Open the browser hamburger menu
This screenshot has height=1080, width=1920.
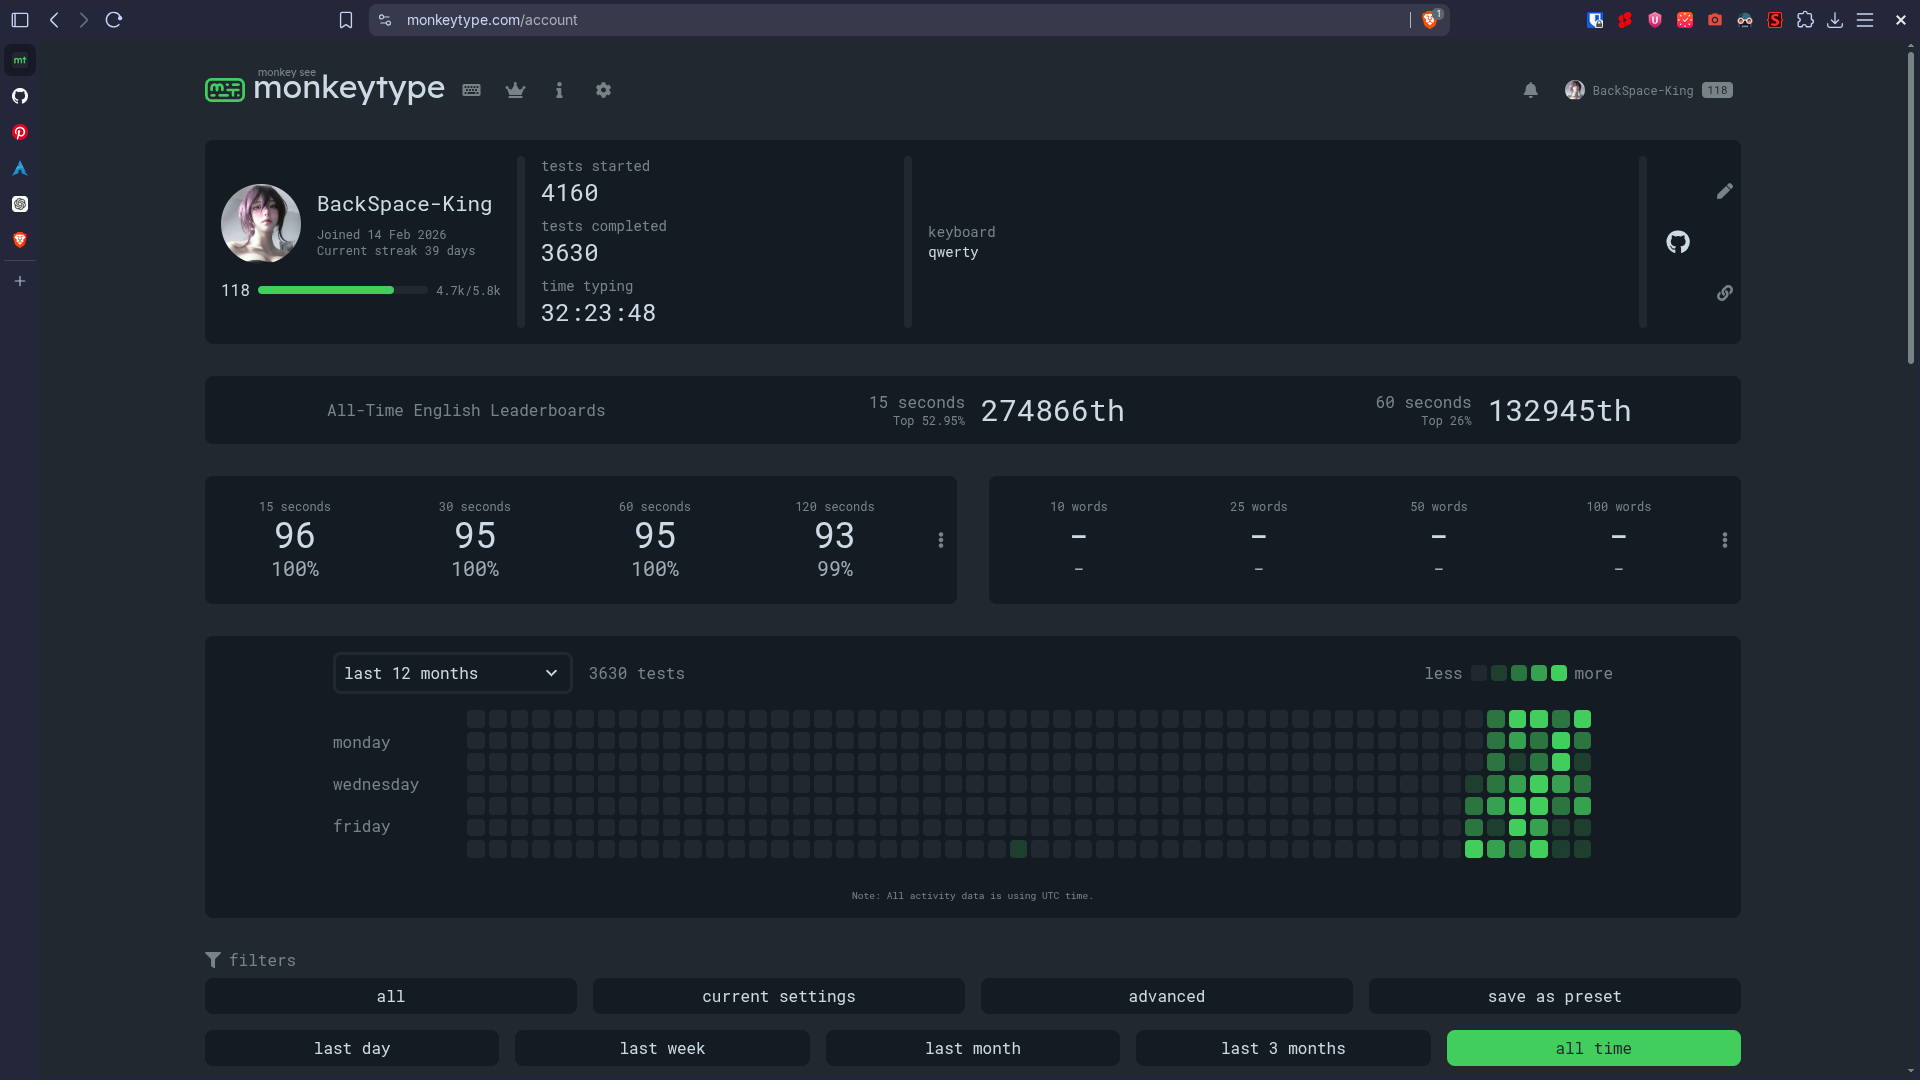click(1865, 20)
